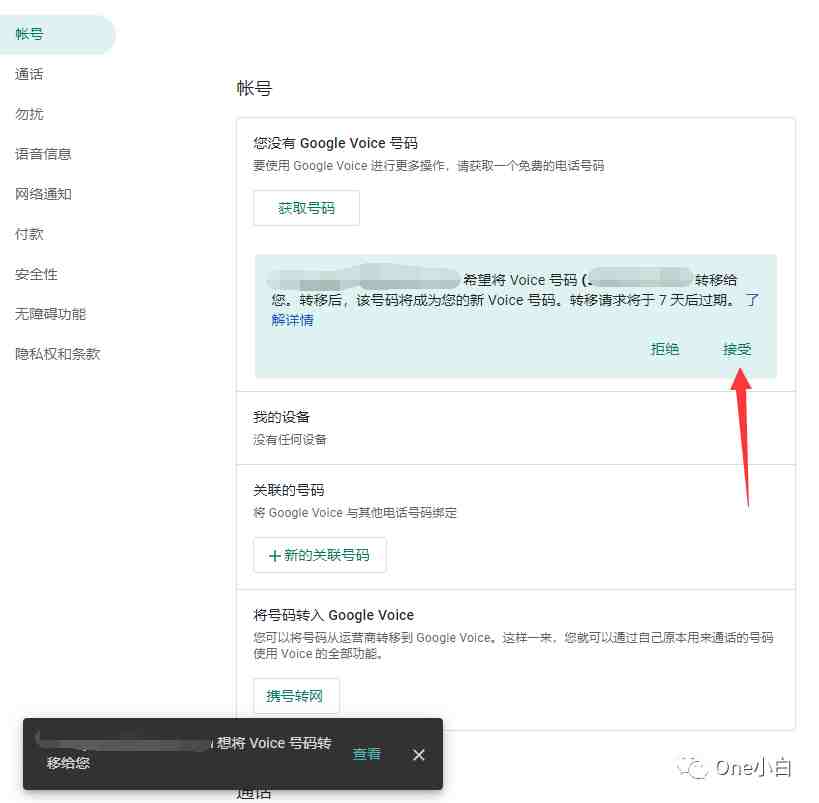This screenshot has height=803, width=819.
Task: Navigate to 安全性 settings
Action: [x=37, y=274]
